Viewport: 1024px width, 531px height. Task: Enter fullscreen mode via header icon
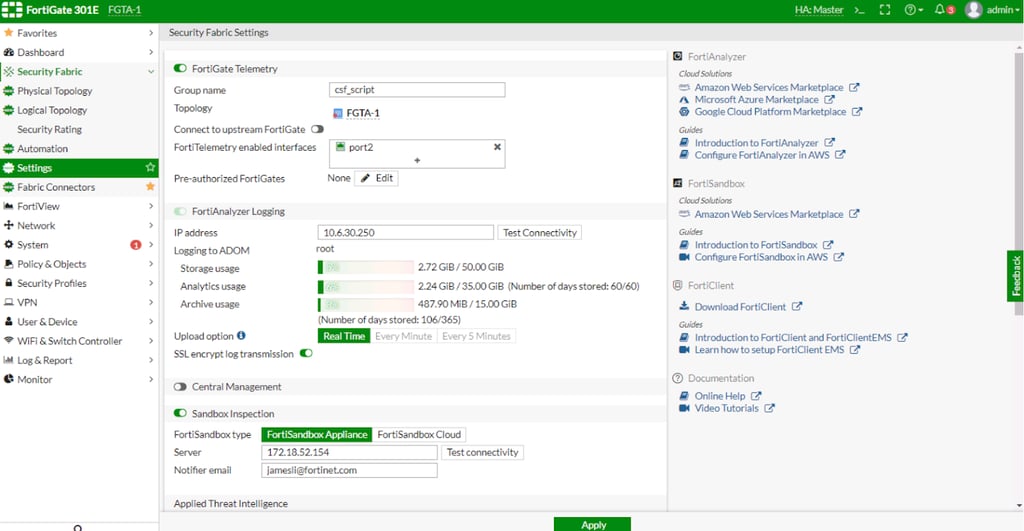(884, 10)
